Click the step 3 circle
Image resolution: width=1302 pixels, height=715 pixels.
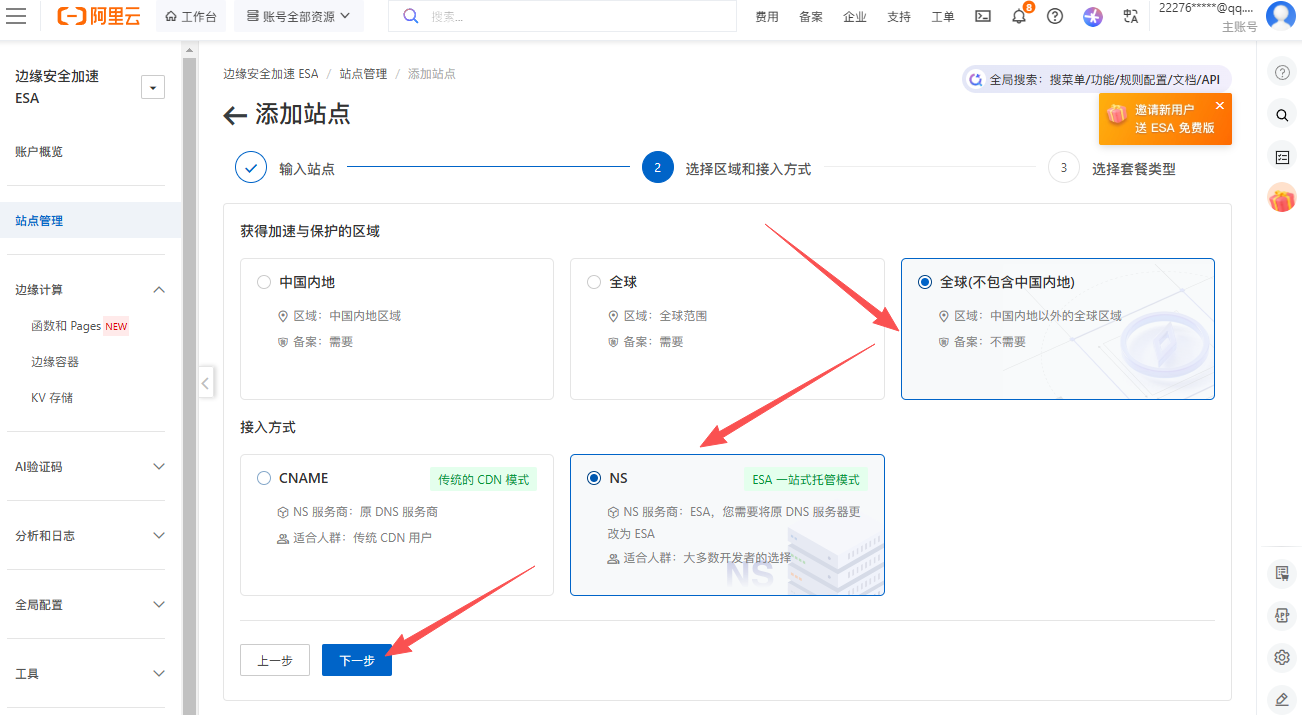(x=1064, y=168)
